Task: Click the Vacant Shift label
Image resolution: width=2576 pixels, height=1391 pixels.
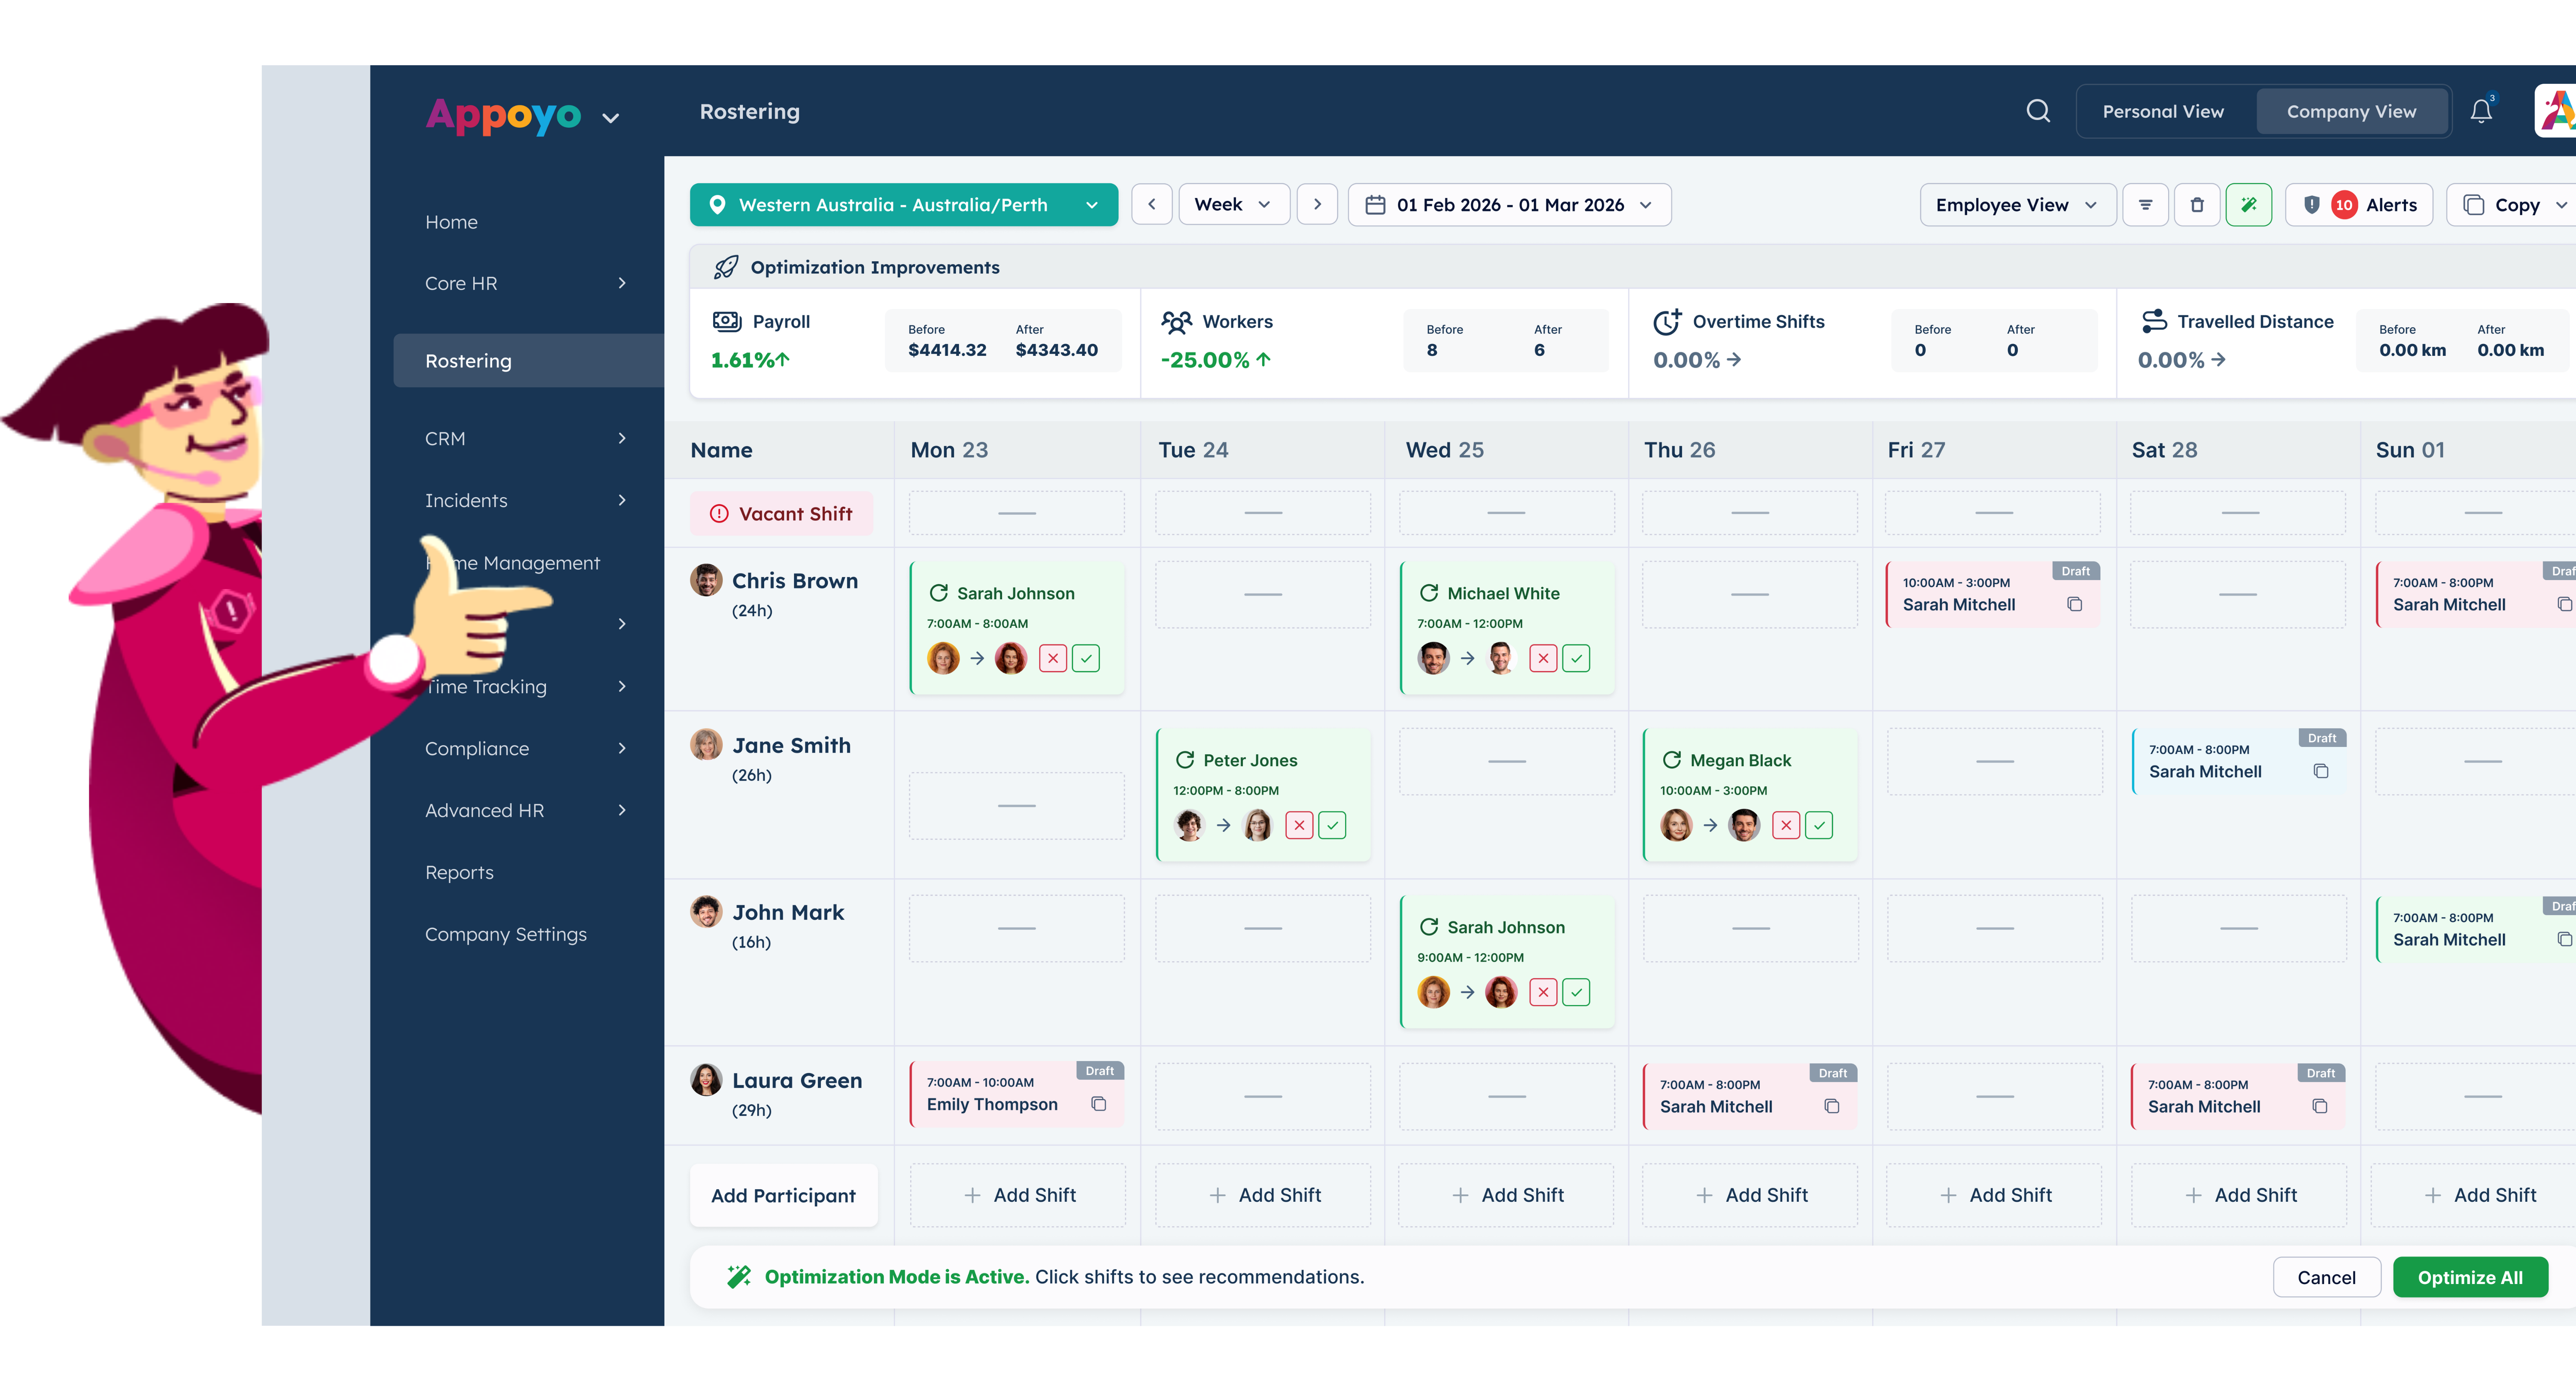Action: click(x=781, y=513)
